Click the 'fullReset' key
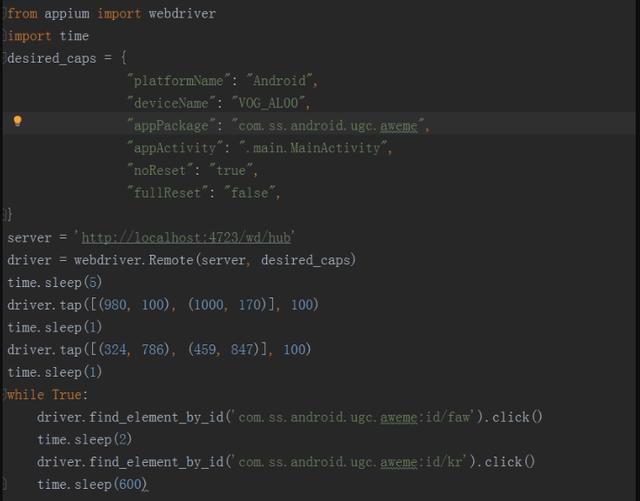The width and height of the screenshot is (640, 501). (x=167, y=193)
